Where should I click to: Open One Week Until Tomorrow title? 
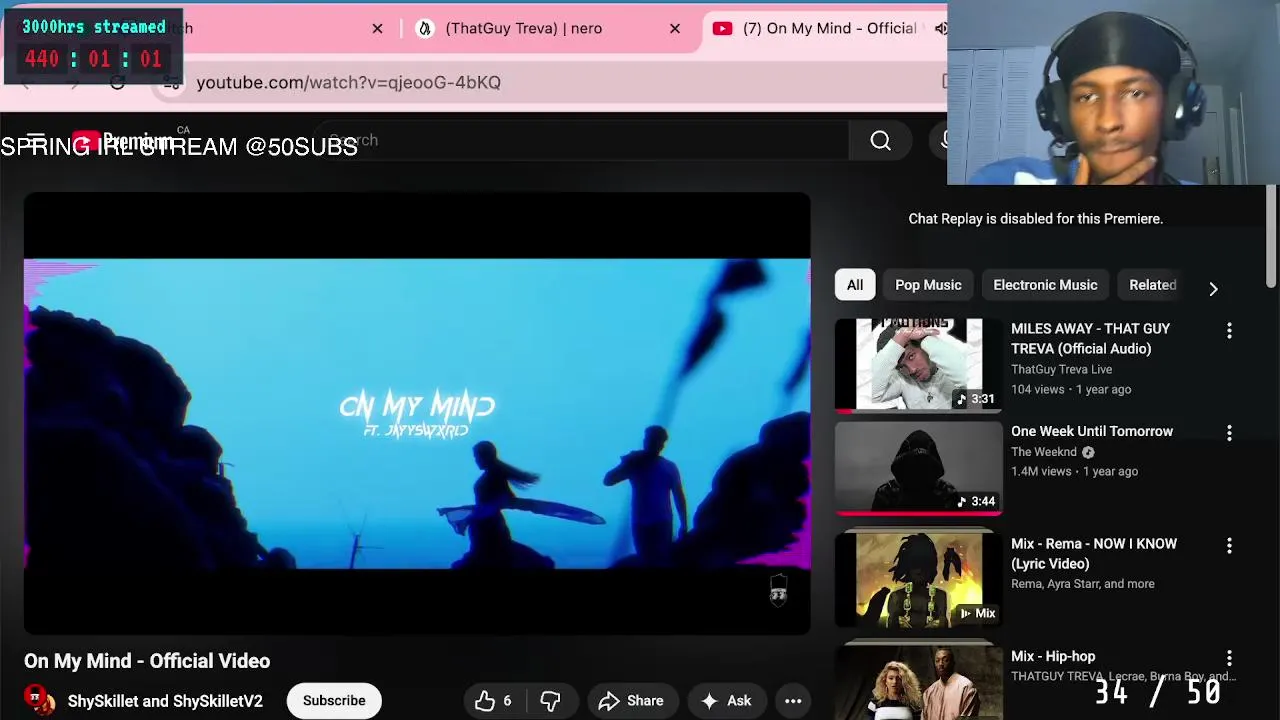click(1092, 431)
